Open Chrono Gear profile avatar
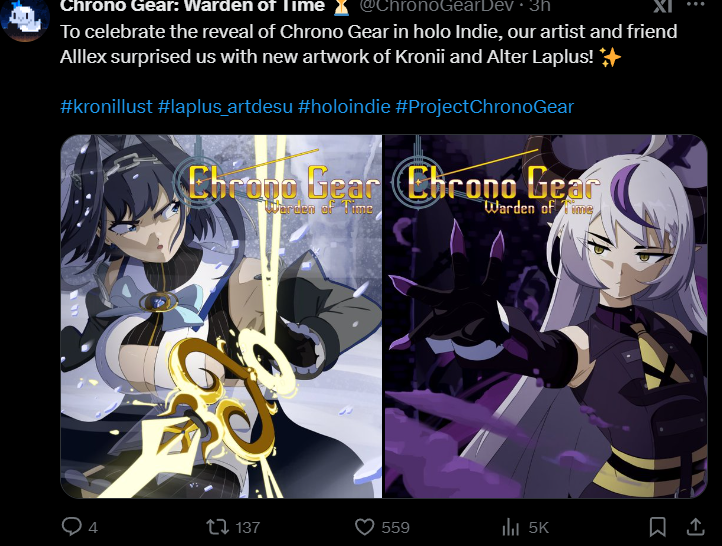Viewport: 722px width, 546px height. tap(25, 18)
